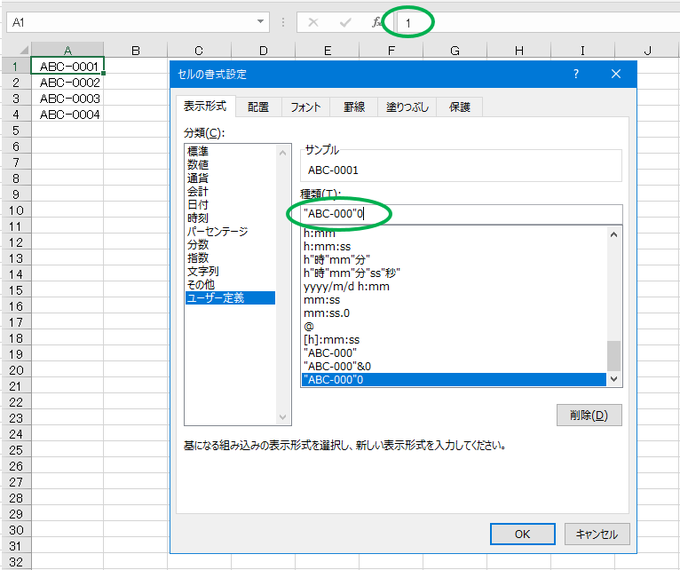
Task: Select the "ABC-000"0 format entry
Action: click(454, 380)
